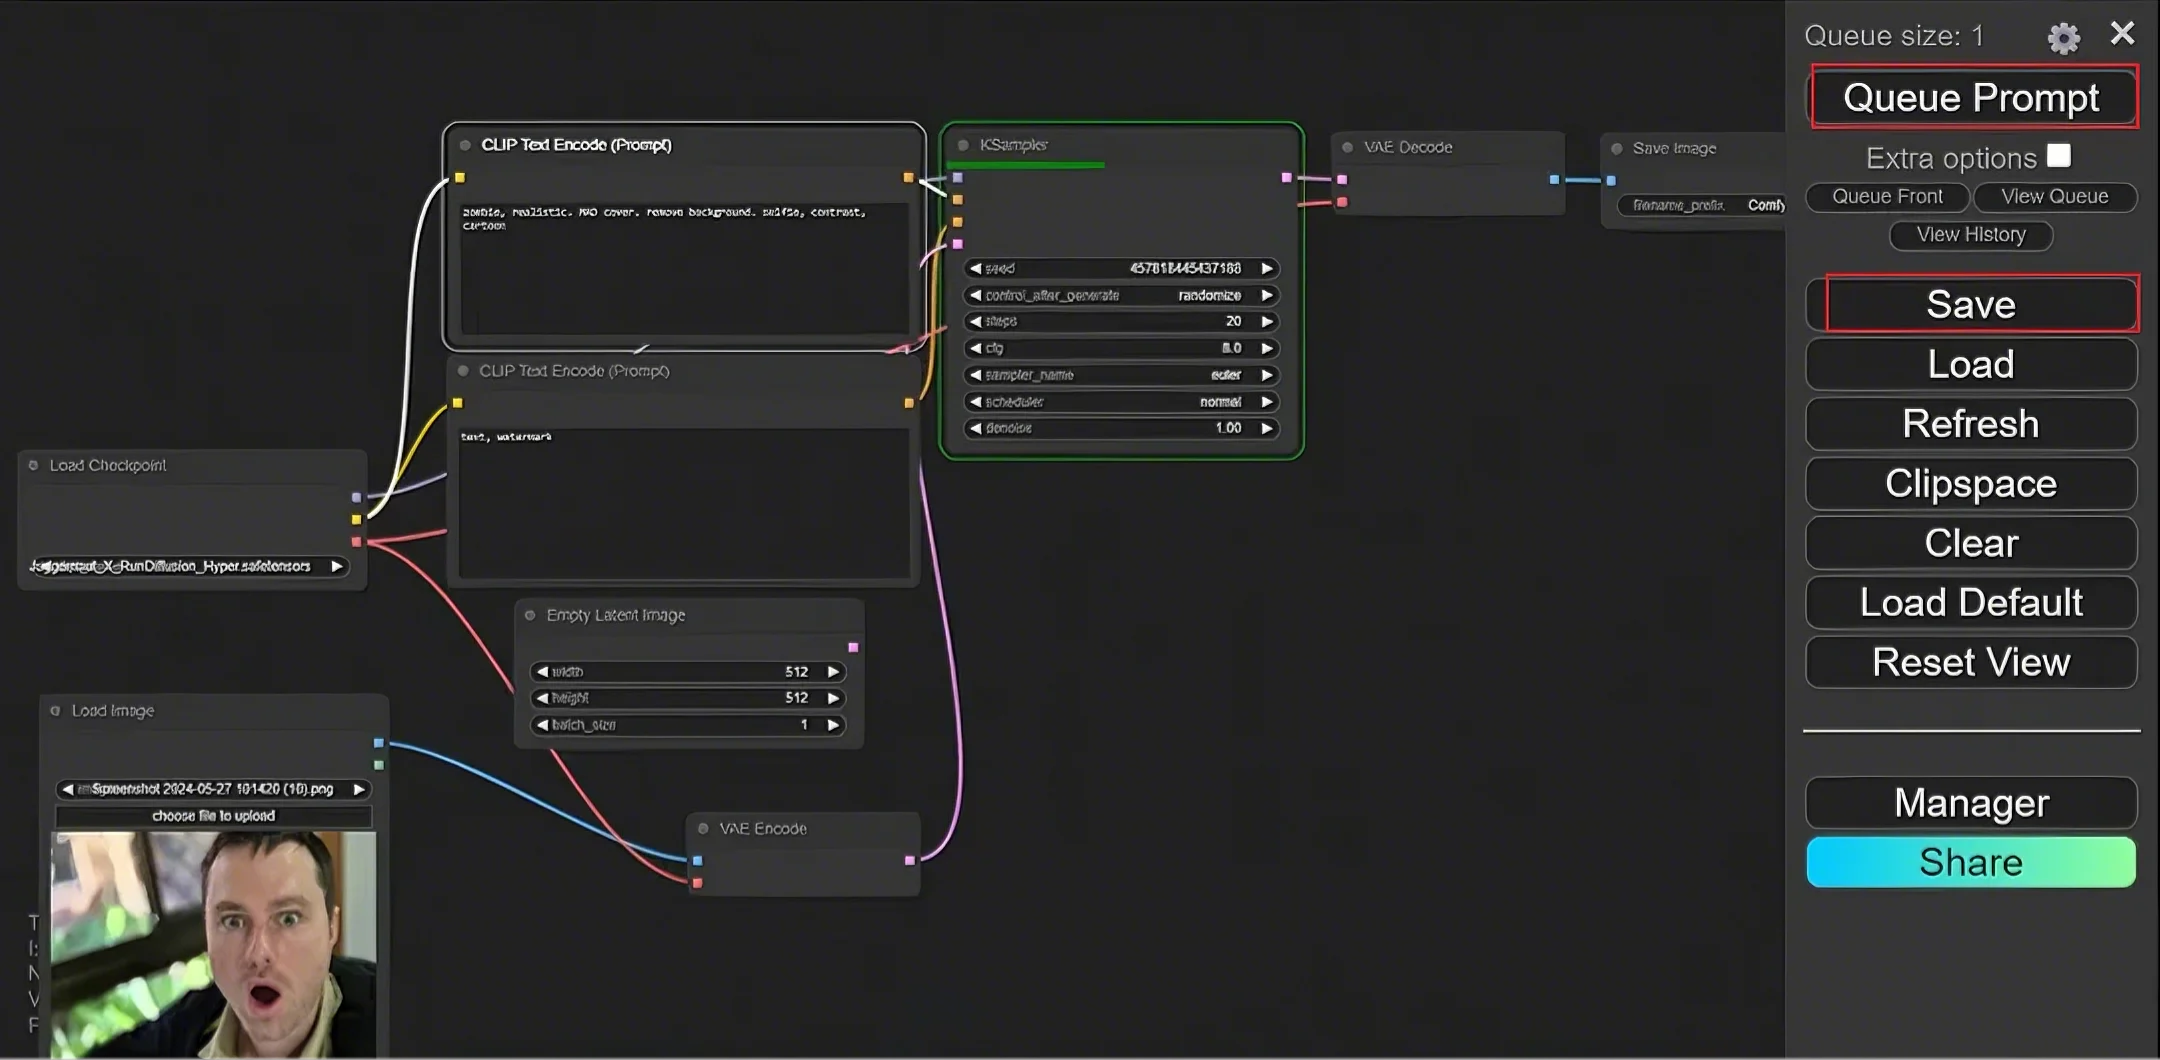Increase denoise with its right arrow
Screen dimensions: 2160x1060
1267,428
